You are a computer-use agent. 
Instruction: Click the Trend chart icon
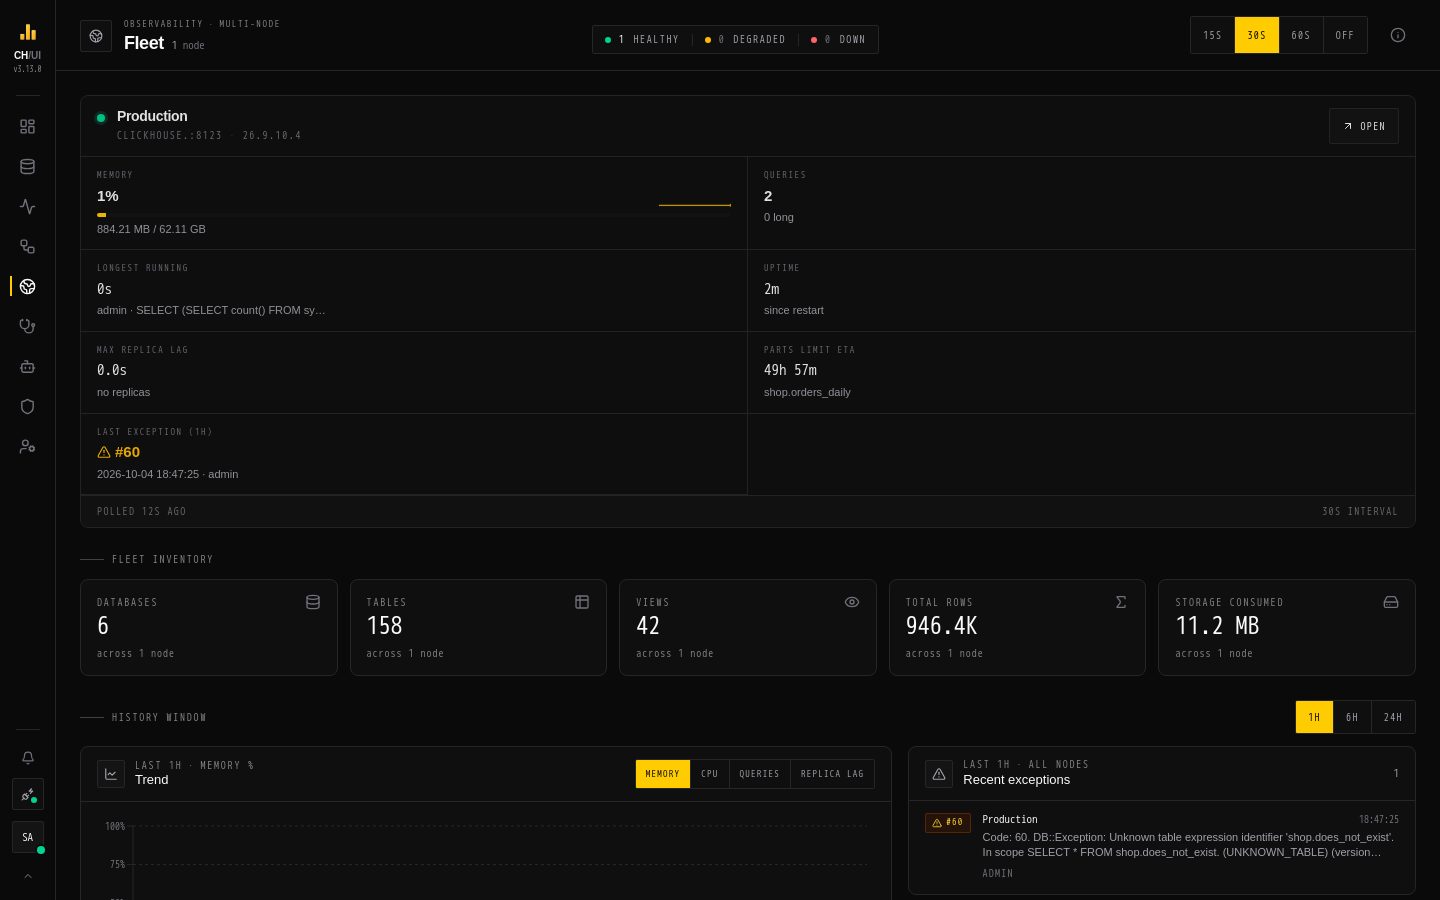click(111, 774)
